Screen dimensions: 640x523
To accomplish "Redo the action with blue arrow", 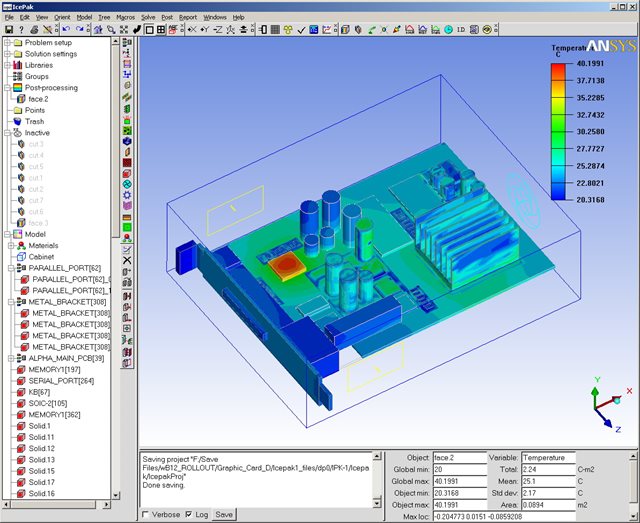I will (x=79, y=29).
